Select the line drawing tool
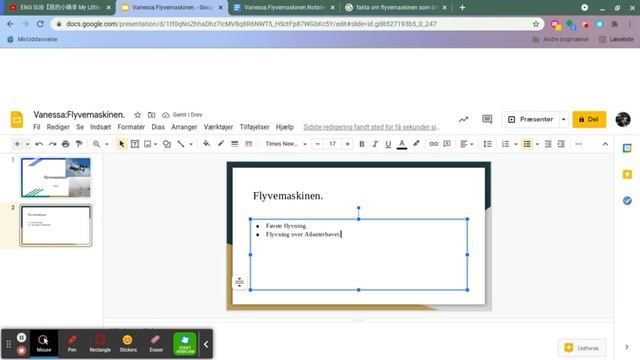The height and width of the screenshot is (360, 640). pos(180,144)
